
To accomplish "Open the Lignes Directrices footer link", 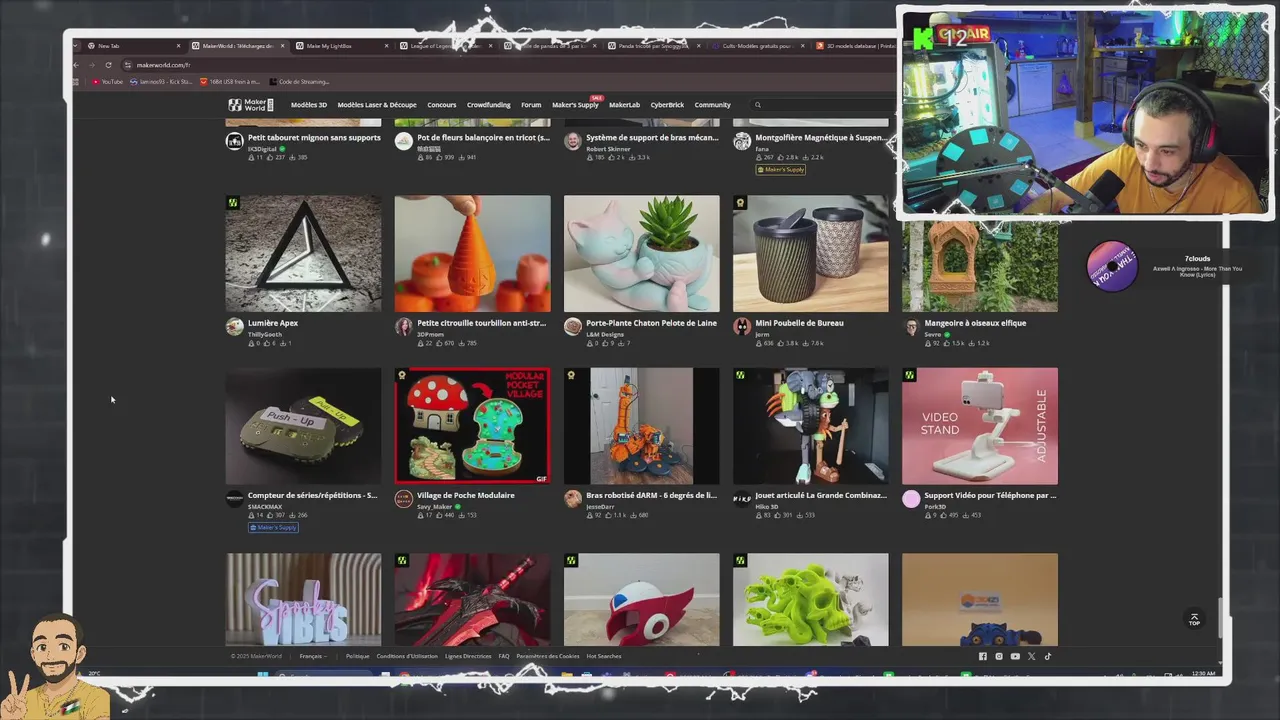I will coord(468,656).
